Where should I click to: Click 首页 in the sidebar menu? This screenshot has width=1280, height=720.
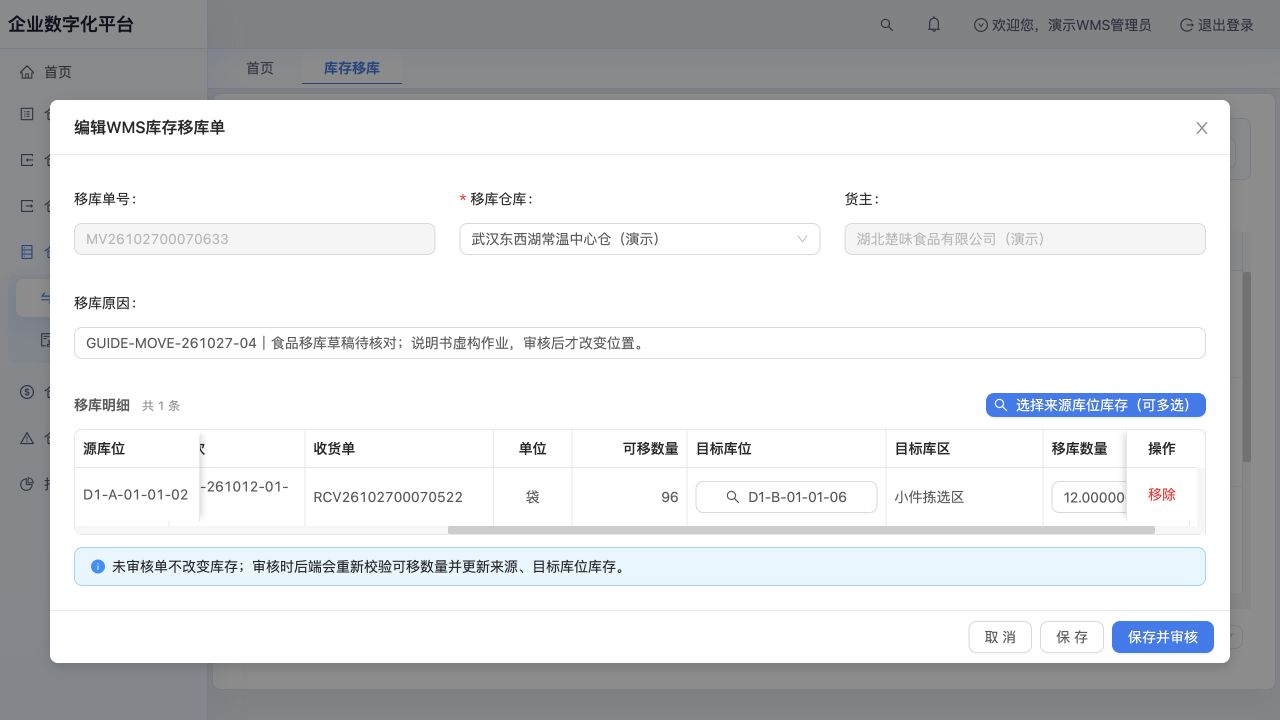58,72
